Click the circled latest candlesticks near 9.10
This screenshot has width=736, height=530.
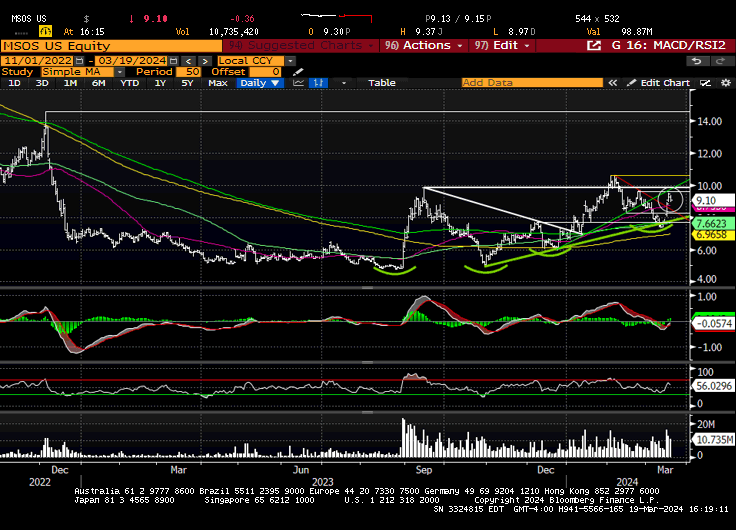coord(670,199)
